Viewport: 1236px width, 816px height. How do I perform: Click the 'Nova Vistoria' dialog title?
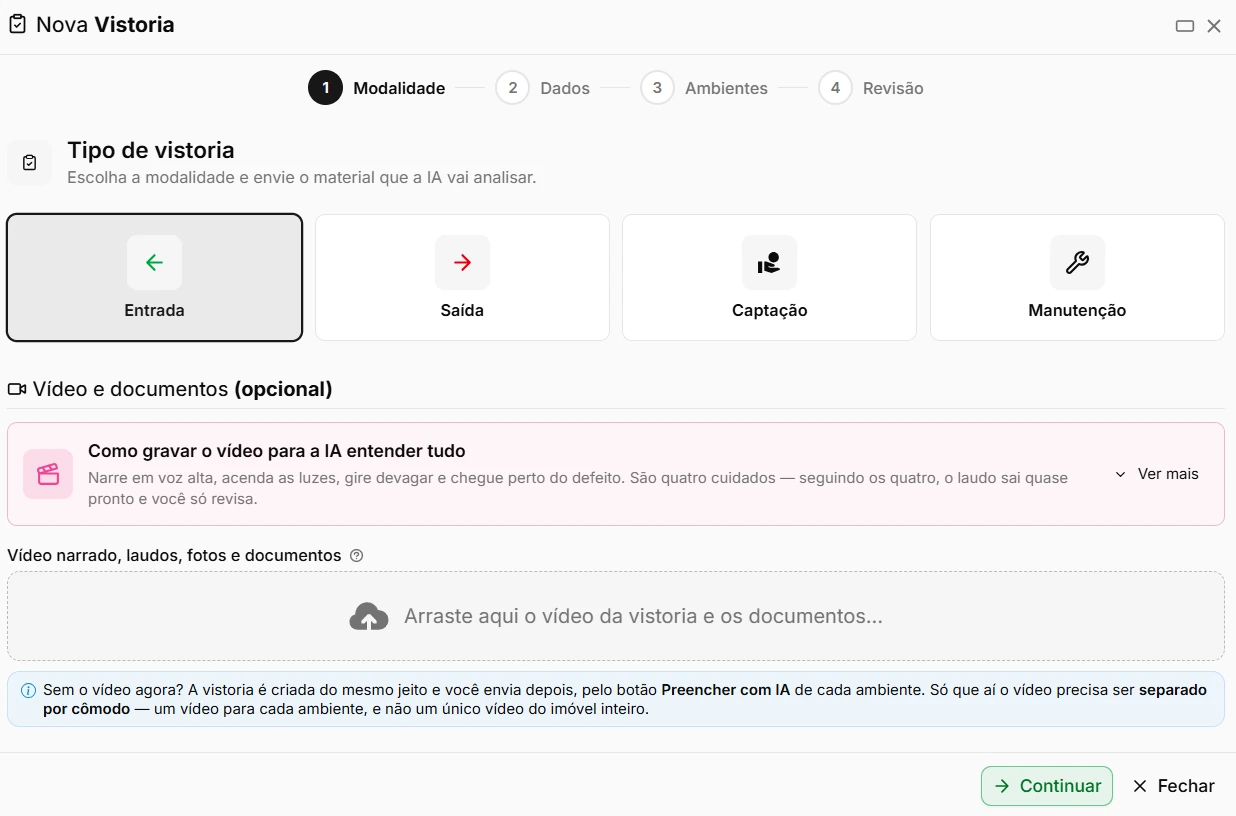pos(105,25)
